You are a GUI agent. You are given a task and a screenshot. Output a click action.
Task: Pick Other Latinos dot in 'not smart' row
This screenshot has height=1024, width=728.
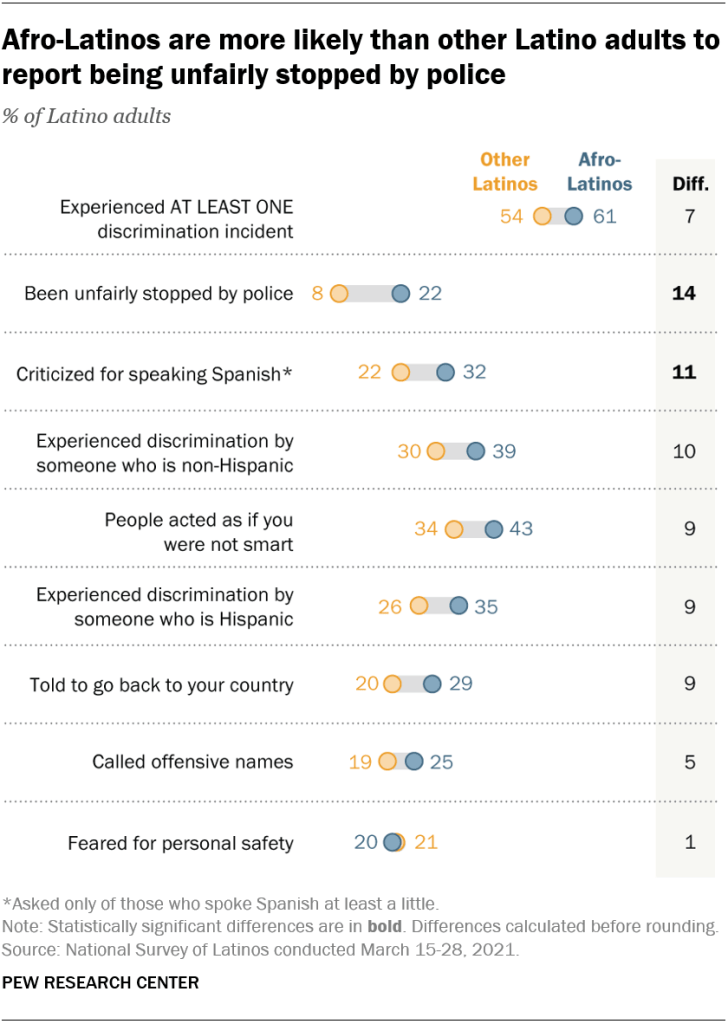[454, 529]
